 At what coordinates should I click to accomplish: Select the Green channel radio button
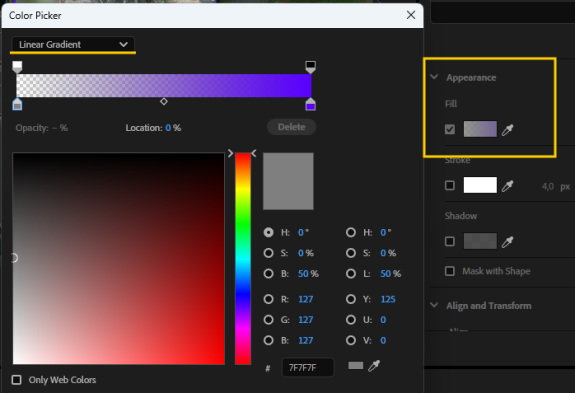pos(268,320)
